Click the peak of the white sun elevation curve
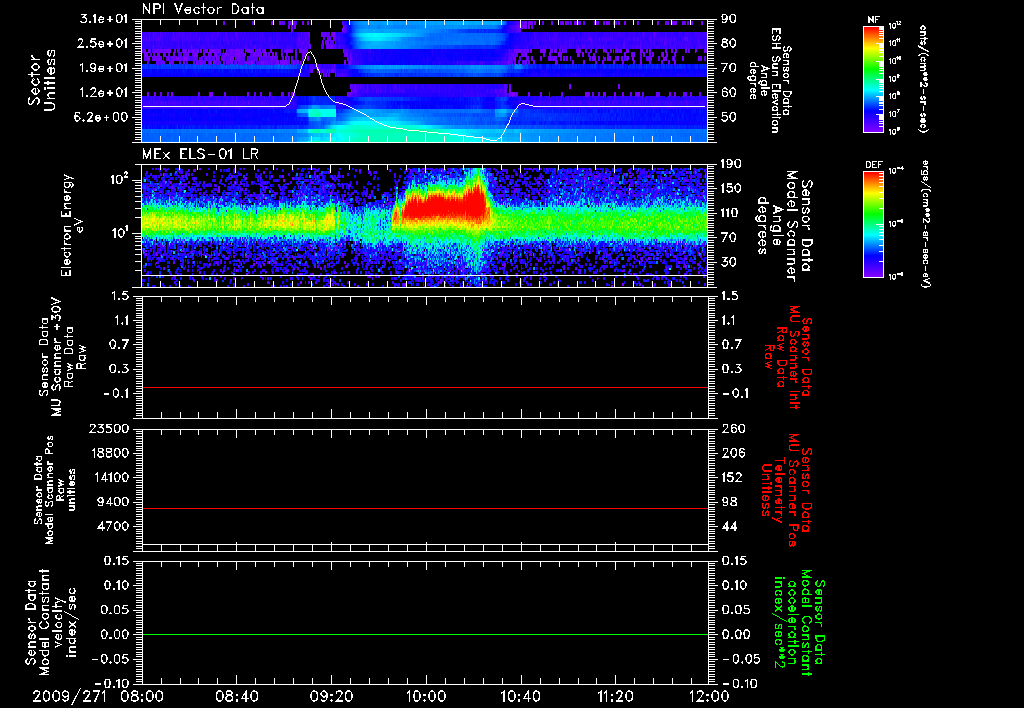 311,51
